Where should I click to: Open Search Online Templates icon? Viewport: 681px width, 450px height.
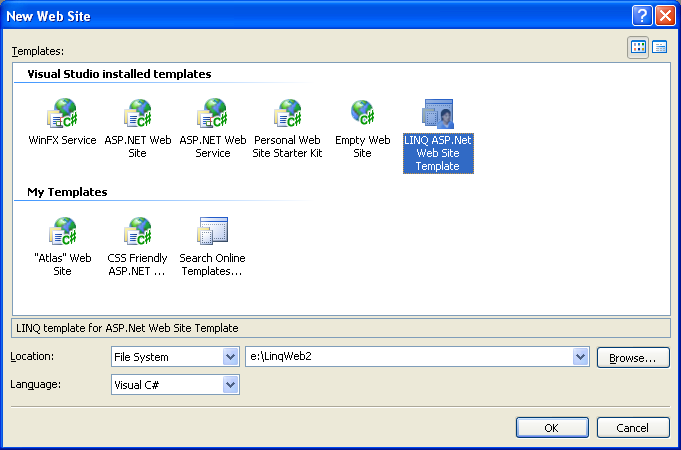point(212,231)
